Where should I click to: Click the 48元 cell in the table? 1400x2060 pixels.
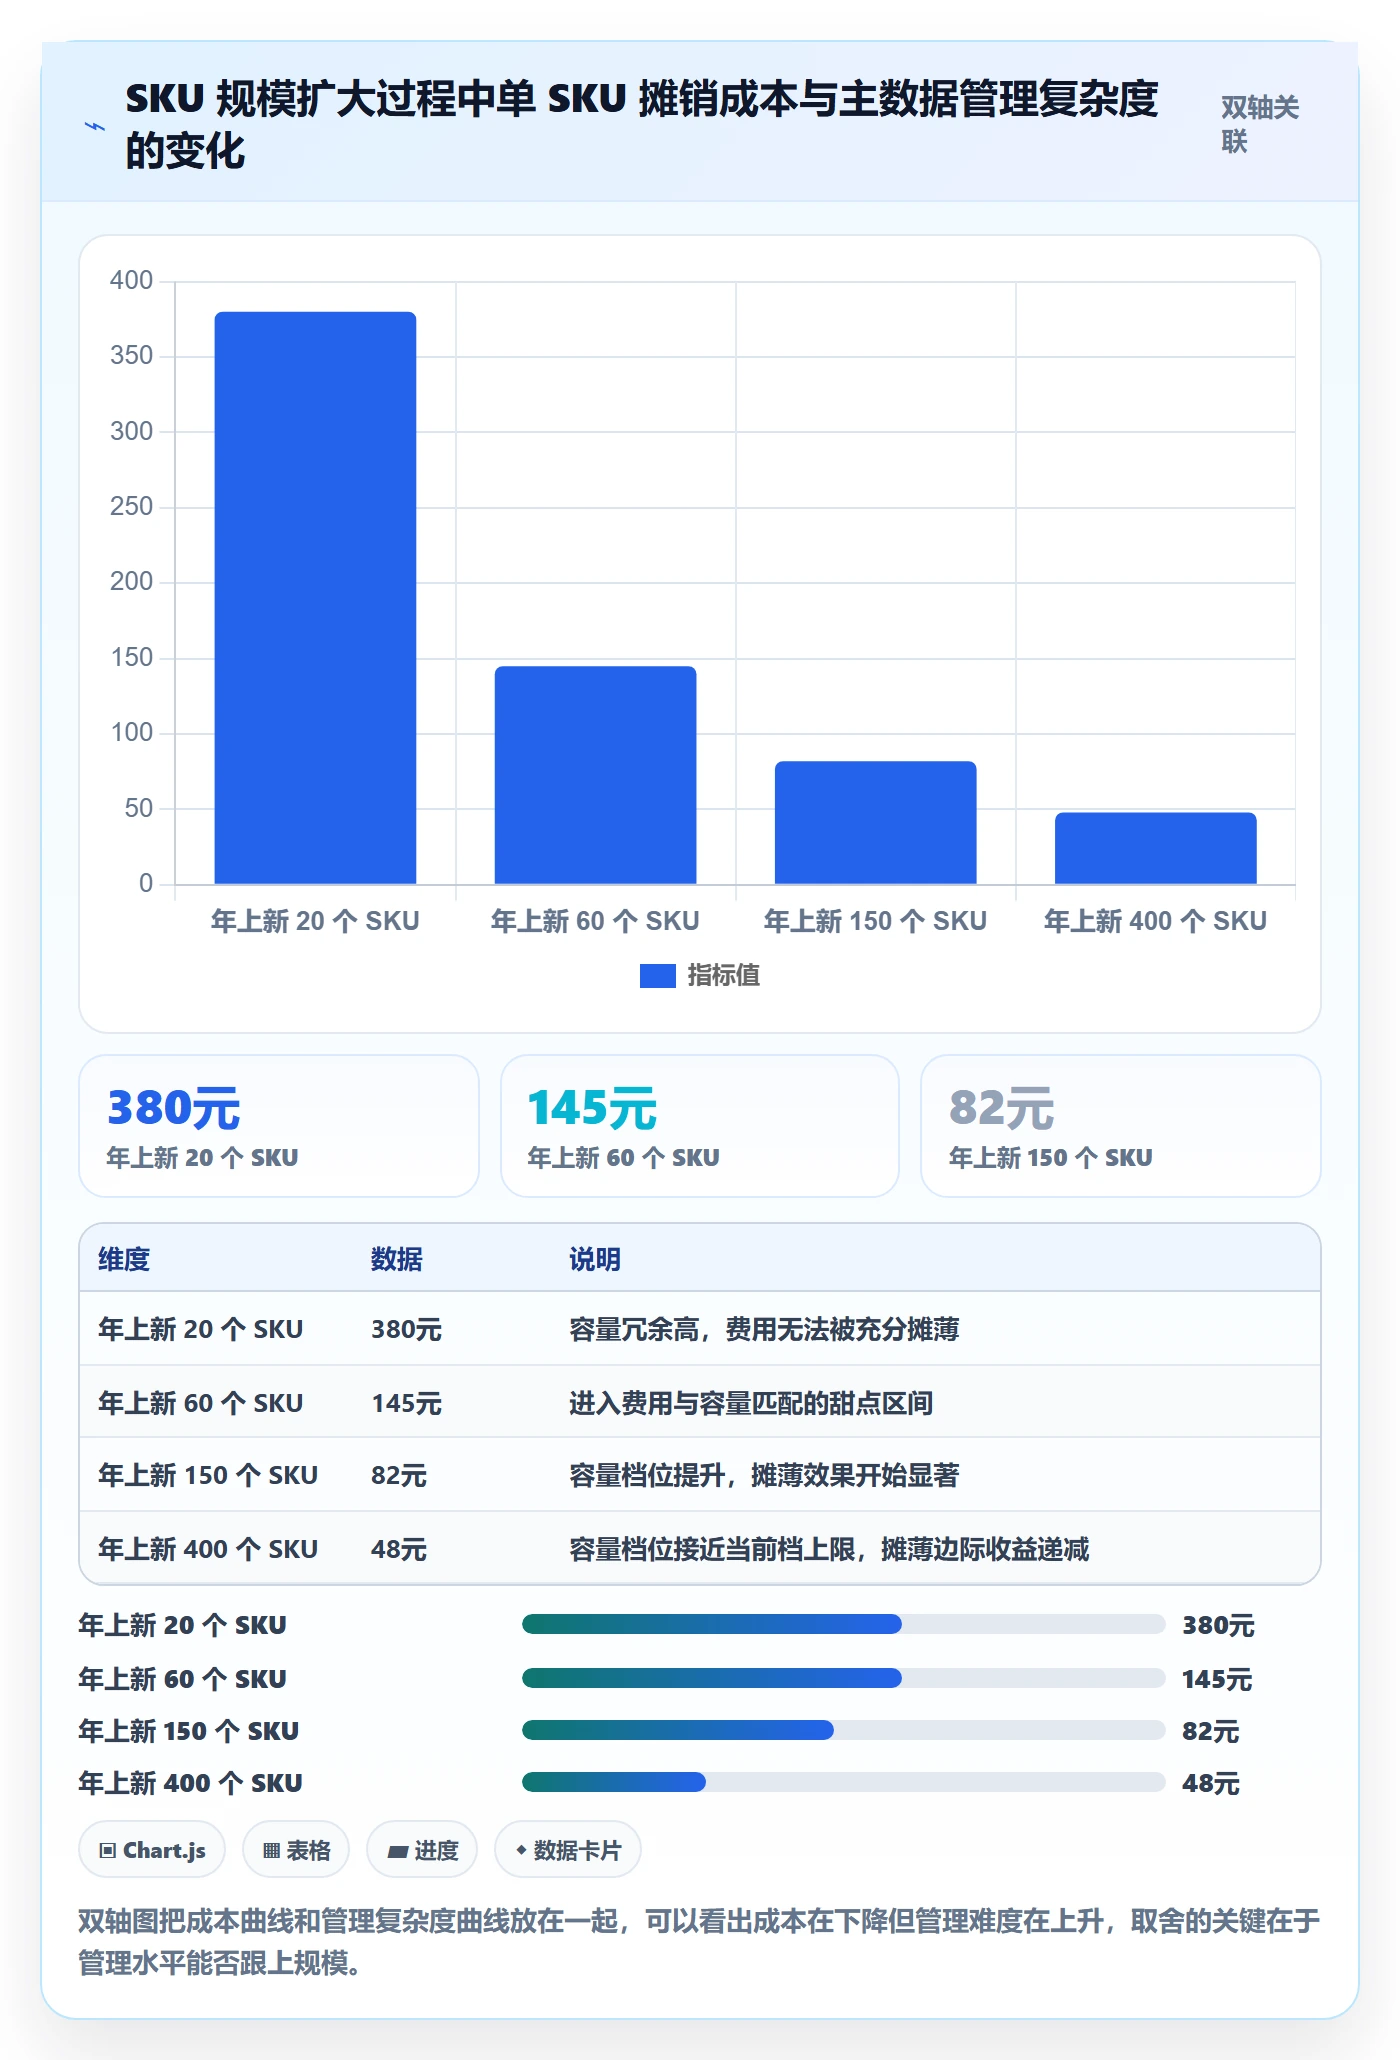399,1549
